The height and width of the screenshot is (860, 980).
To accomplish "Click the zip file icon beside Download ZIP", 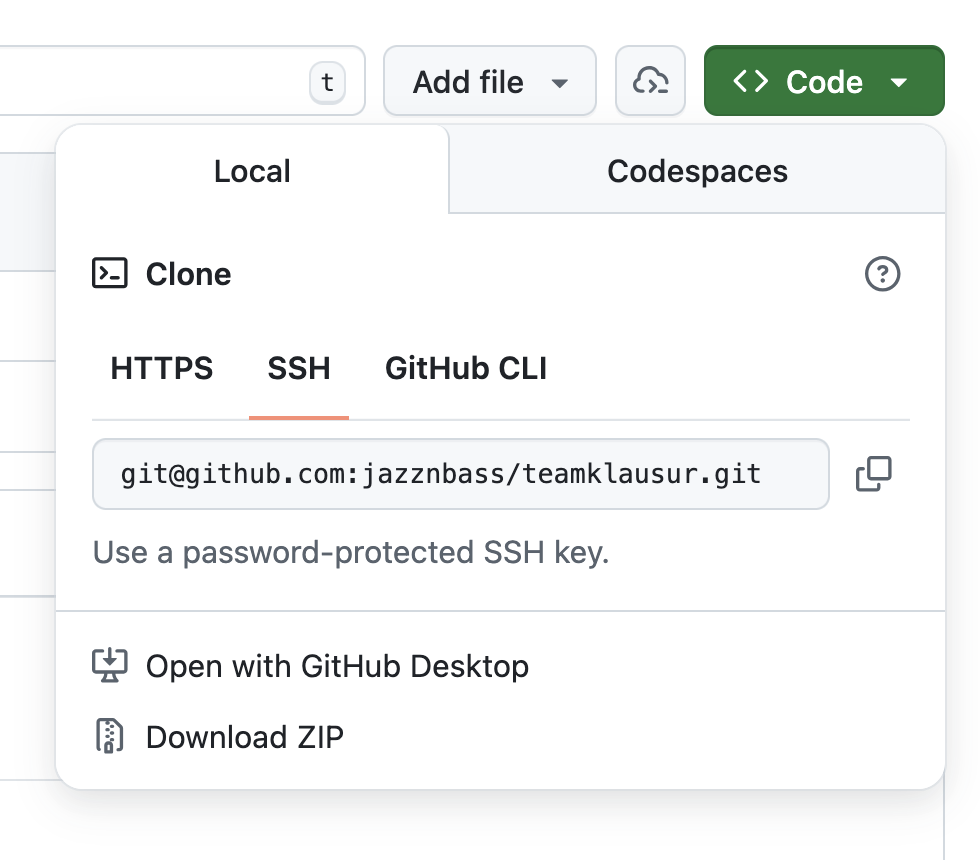I will (109, 737).
